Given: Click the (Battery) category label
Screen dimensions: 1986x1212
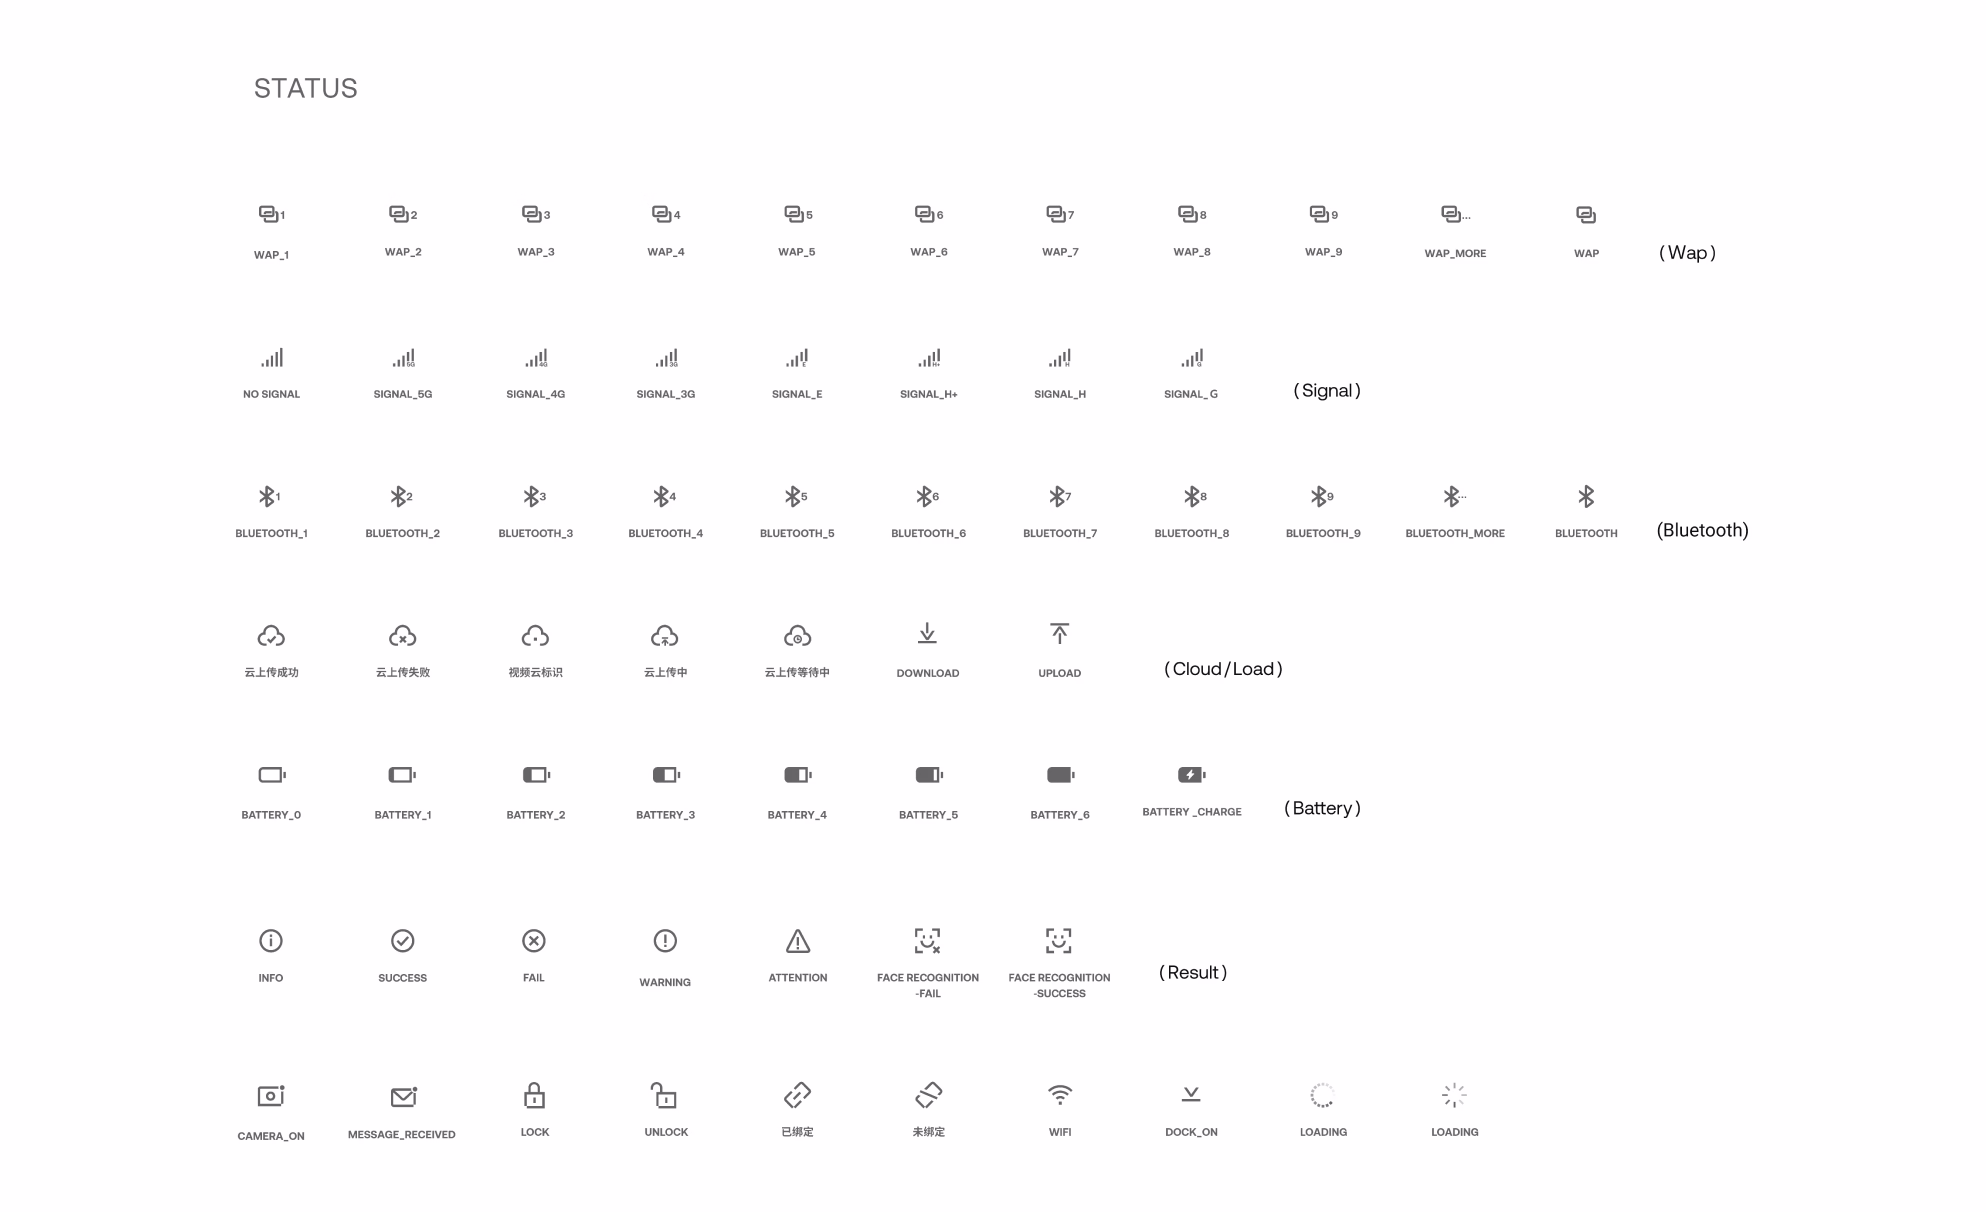Looking at the screenshot, I should tap(1322, 808).
